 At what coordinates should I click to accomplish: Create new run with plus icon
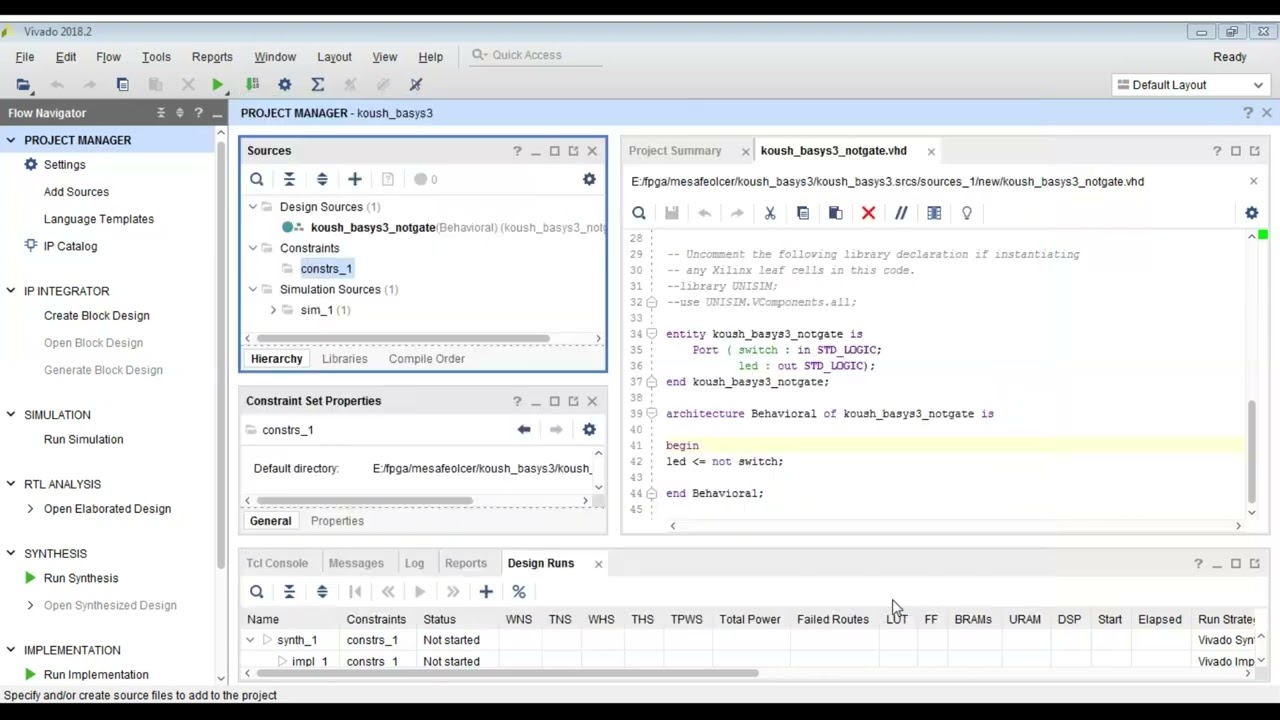pos(486,592)
